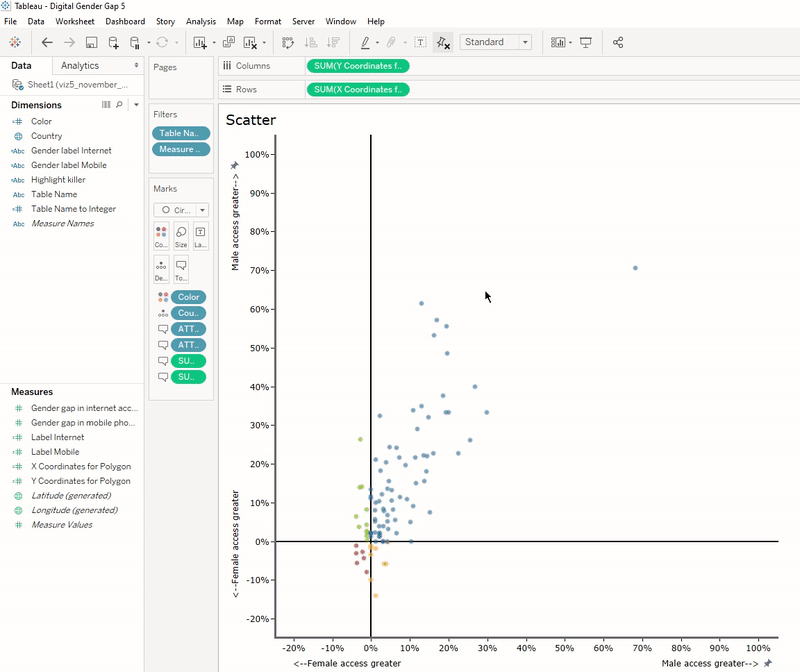This screenshot has height=672, width=800.
Task: Click the Undo back arrow in toolbar
Action: click(x=47, y=42)
